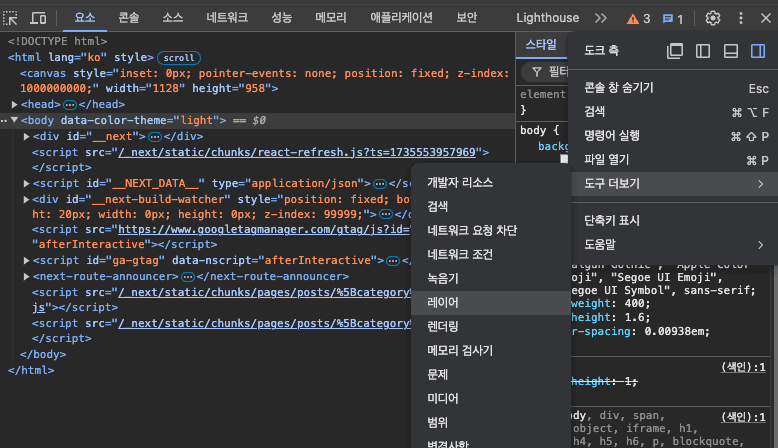Open the messages counter showing 1
The height and width of the screenshot is (448, 778).
673,19
